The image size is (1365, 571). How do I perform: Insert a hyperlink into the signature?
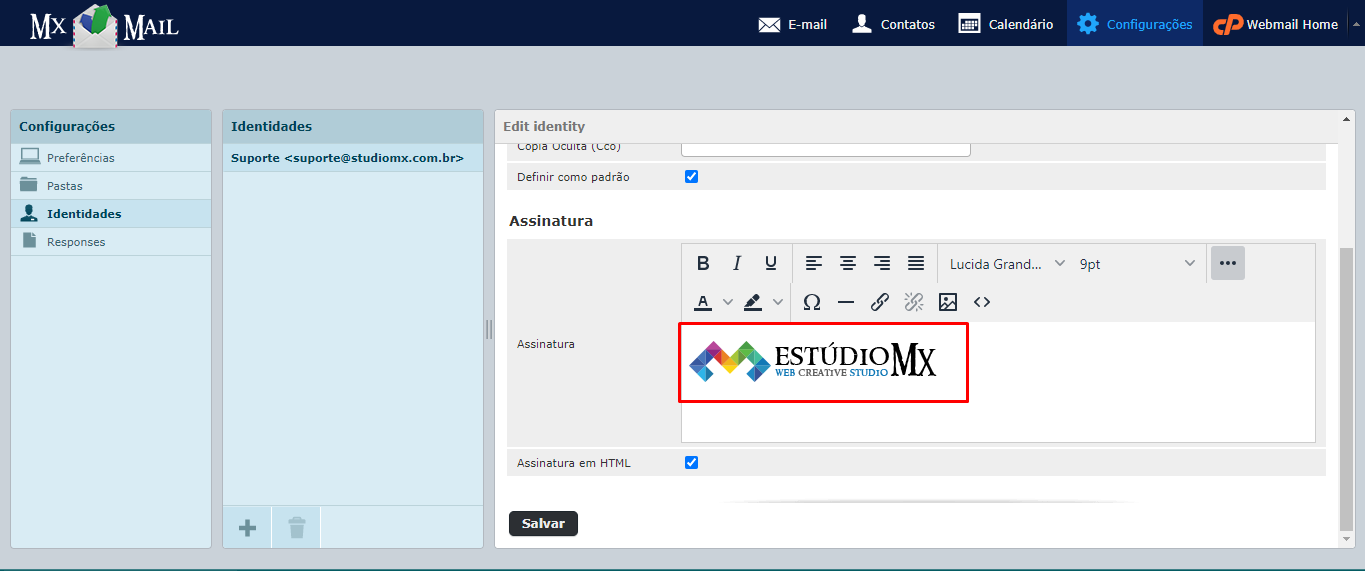click(880, 302)
